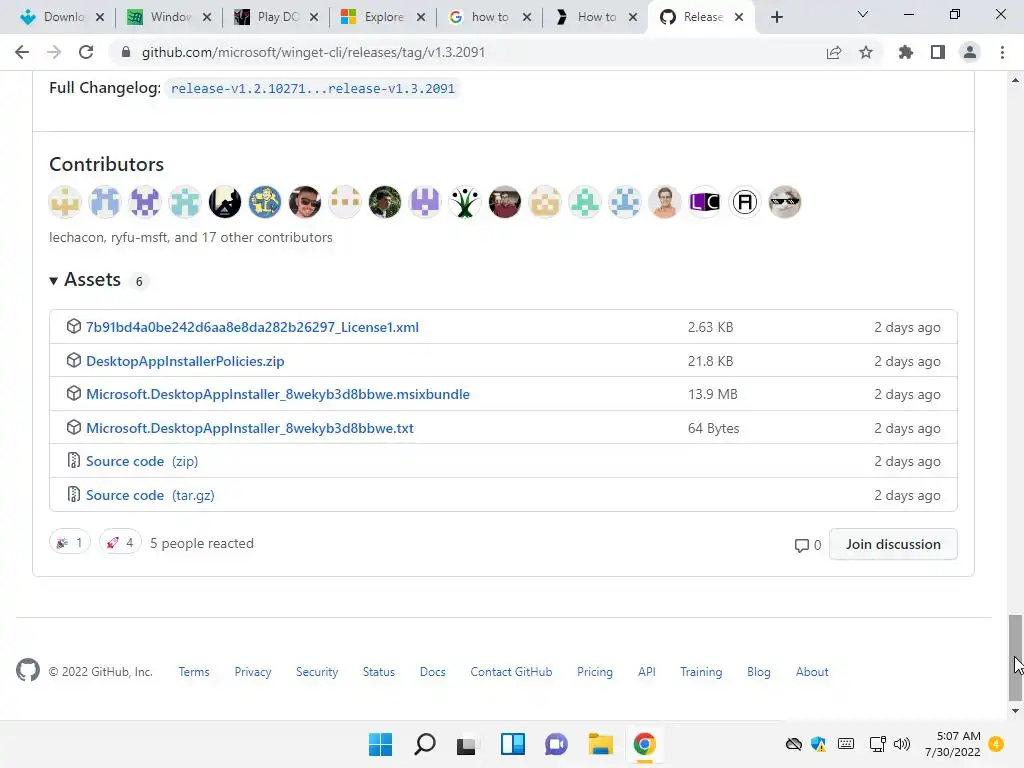1024x768 pixels.
Task: Switch to the Google 'how to' tab
Action: pyautogui.click(x=481, y=17)
